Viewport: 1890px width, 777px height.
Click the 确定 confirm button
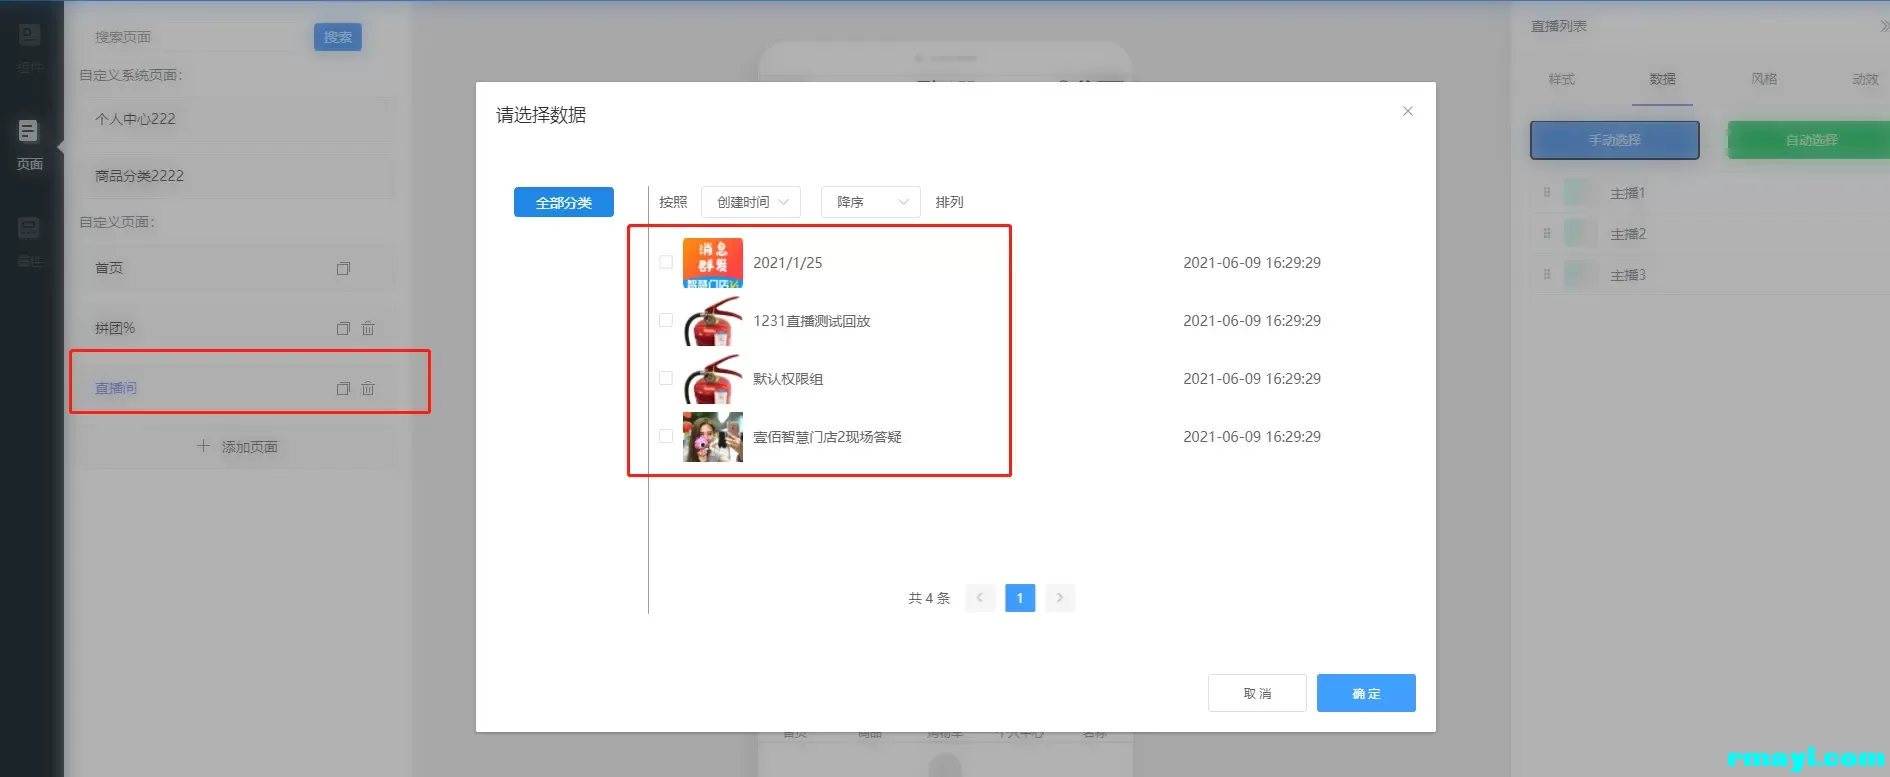tap(1366, 693)
